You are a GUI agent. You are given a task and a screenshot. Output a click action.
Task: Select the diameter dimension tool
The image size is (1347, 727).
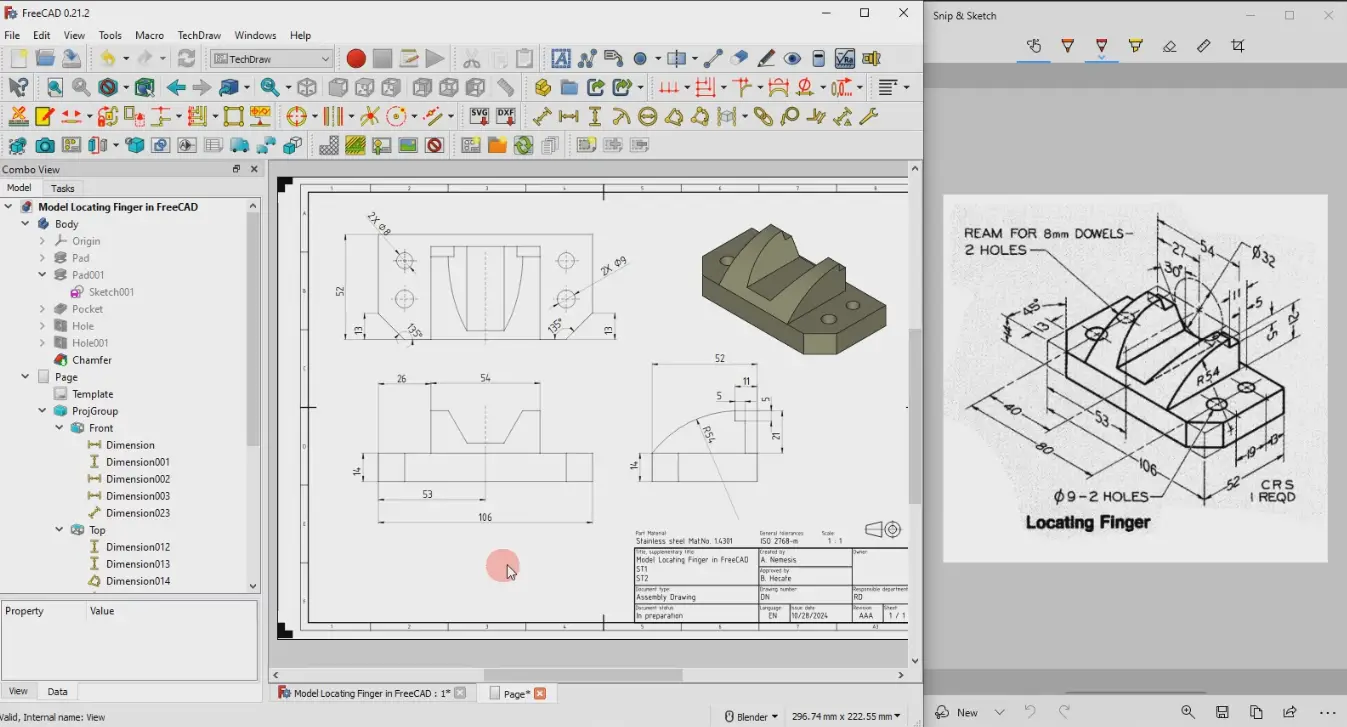coord(647,116)
